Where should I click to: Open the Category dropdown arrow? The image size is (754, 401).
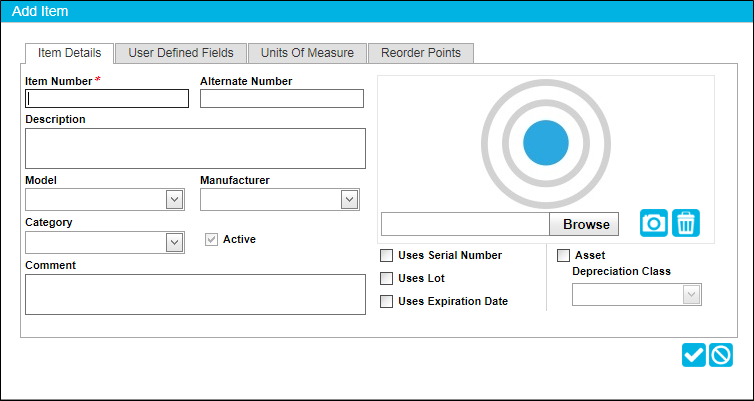tap(175, 242)
